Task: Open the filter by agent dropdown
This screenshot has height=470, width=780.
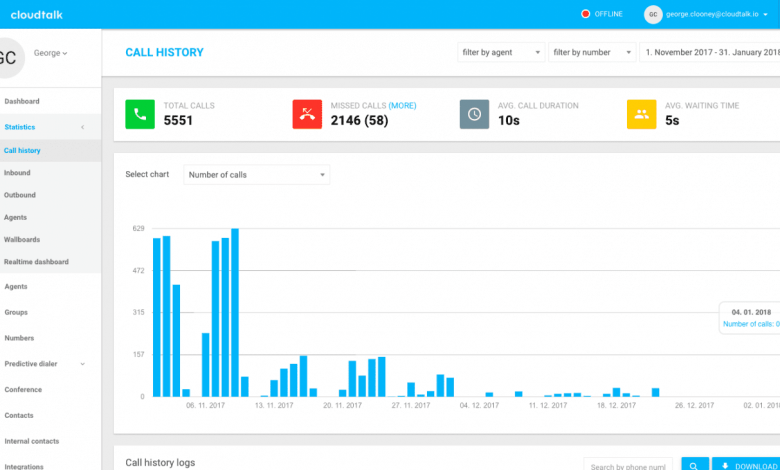Action: click(500, 52)
